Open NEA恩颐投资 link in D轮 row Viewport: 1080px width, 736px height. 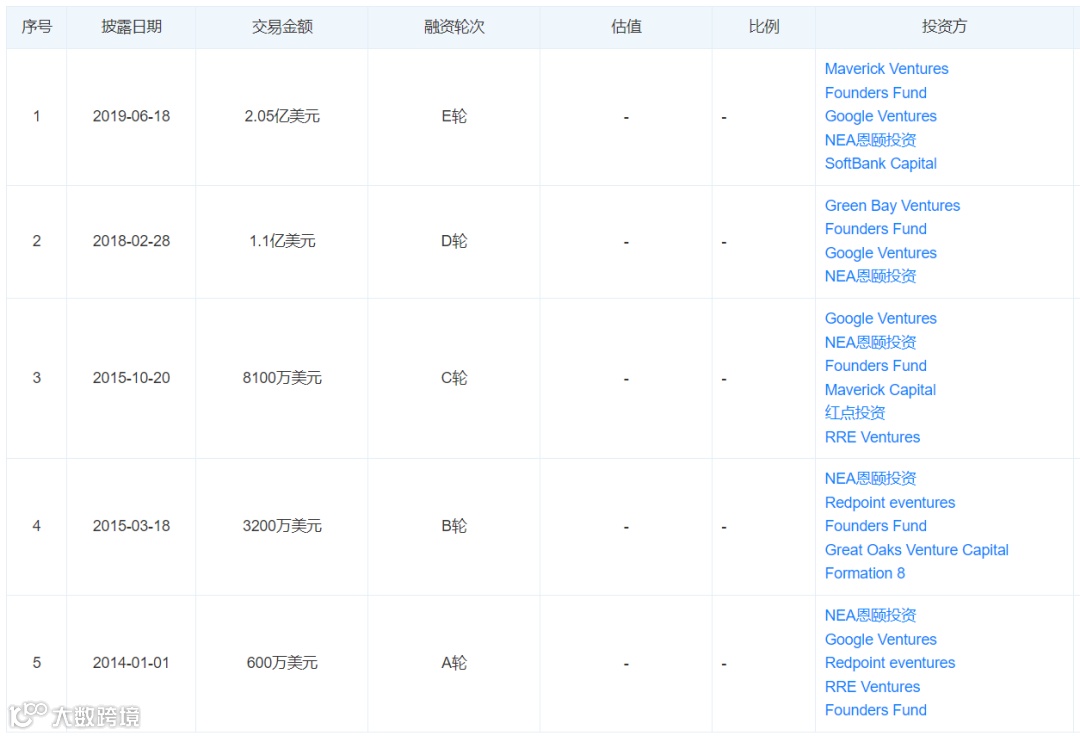click(x=870, y=276)
